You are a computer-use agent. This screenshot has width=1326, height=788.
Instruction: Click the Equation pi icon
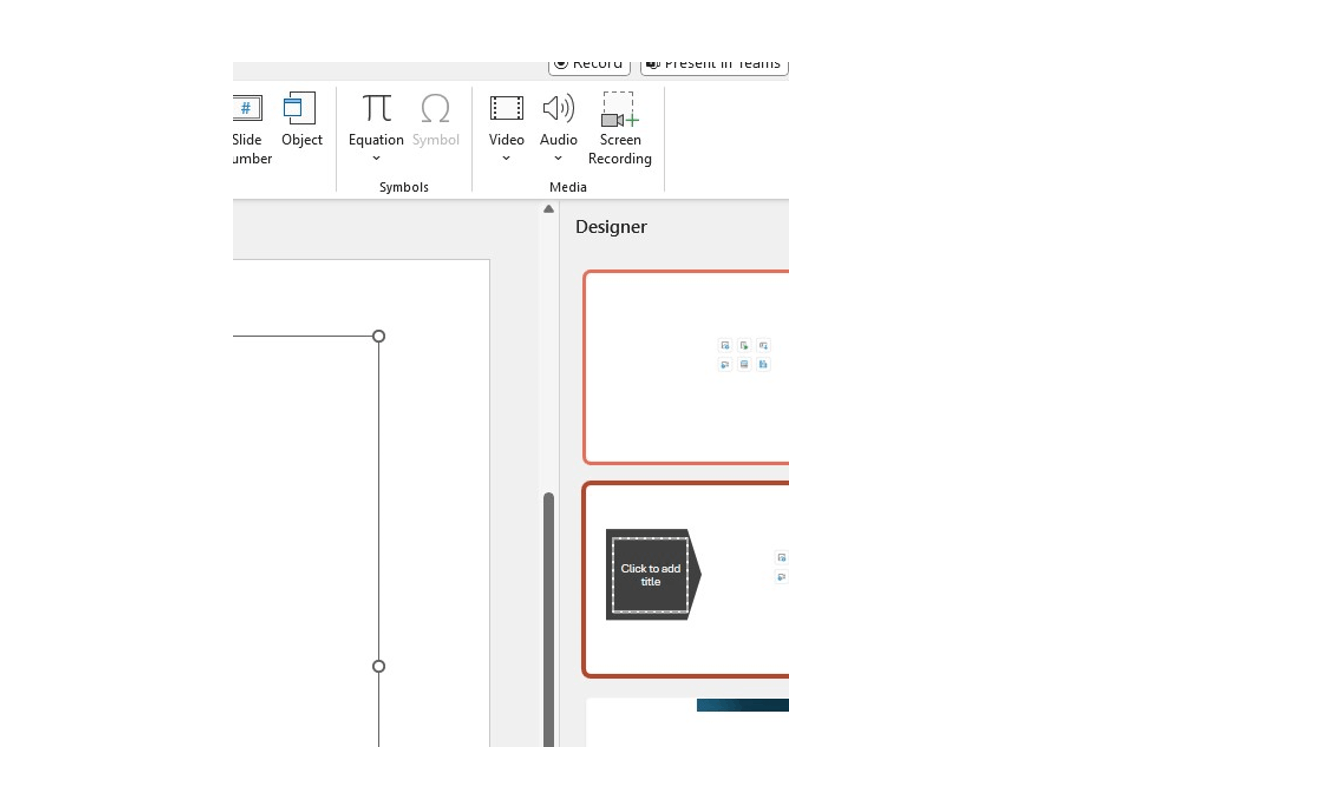376,108
